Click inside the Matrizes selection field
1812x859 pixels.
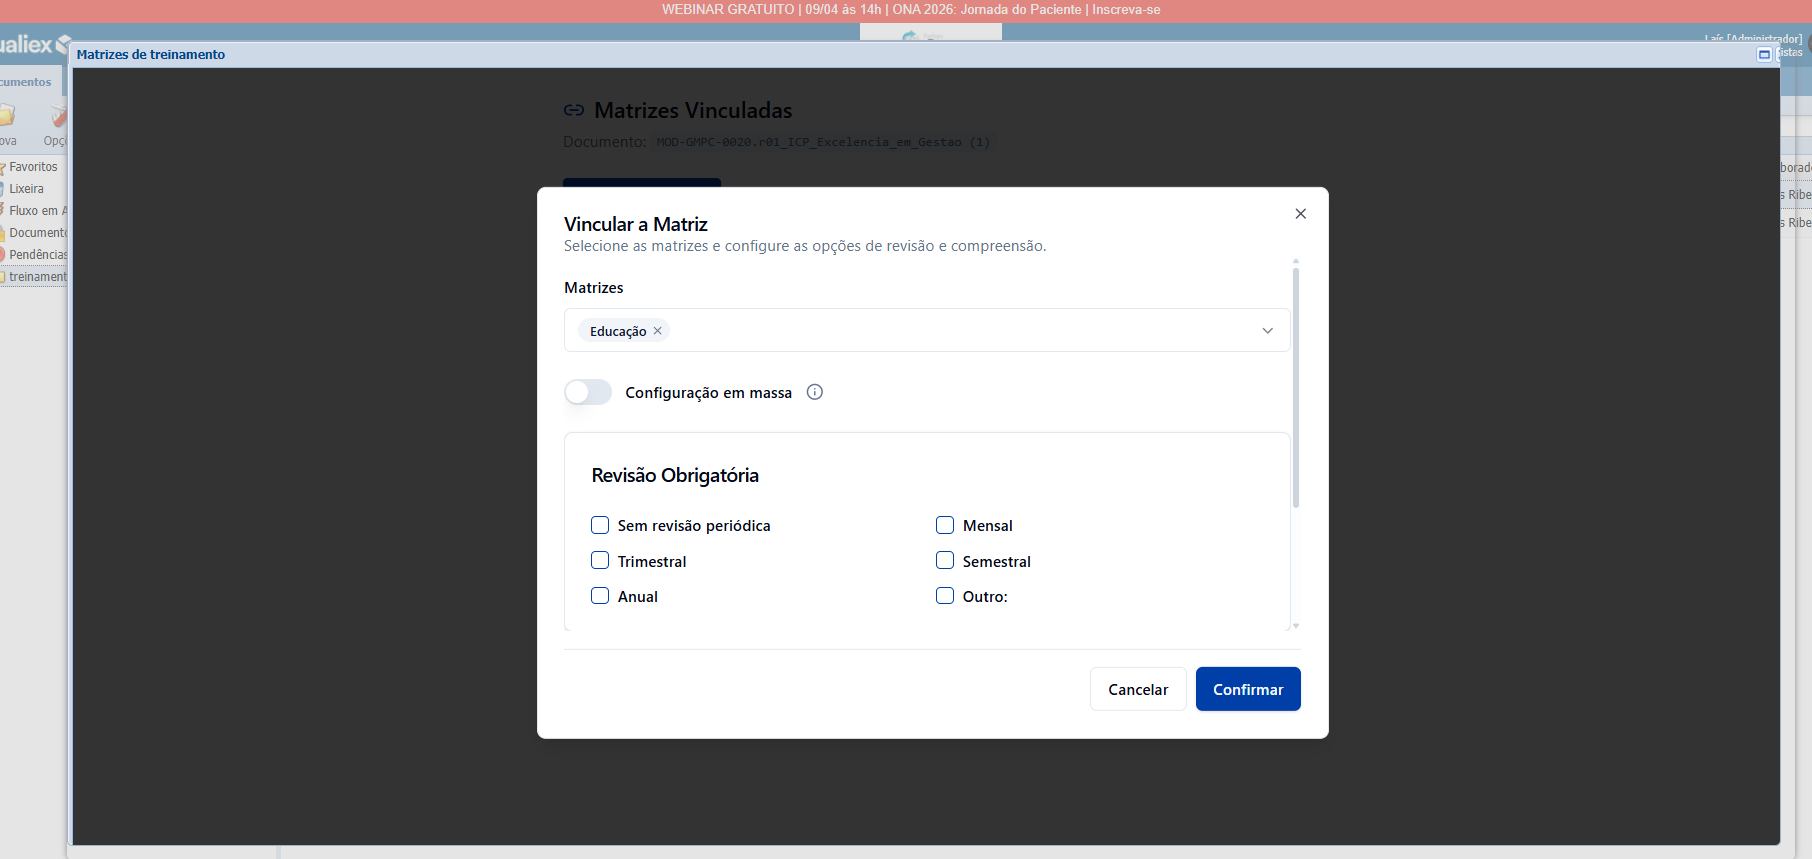[950, 331]
